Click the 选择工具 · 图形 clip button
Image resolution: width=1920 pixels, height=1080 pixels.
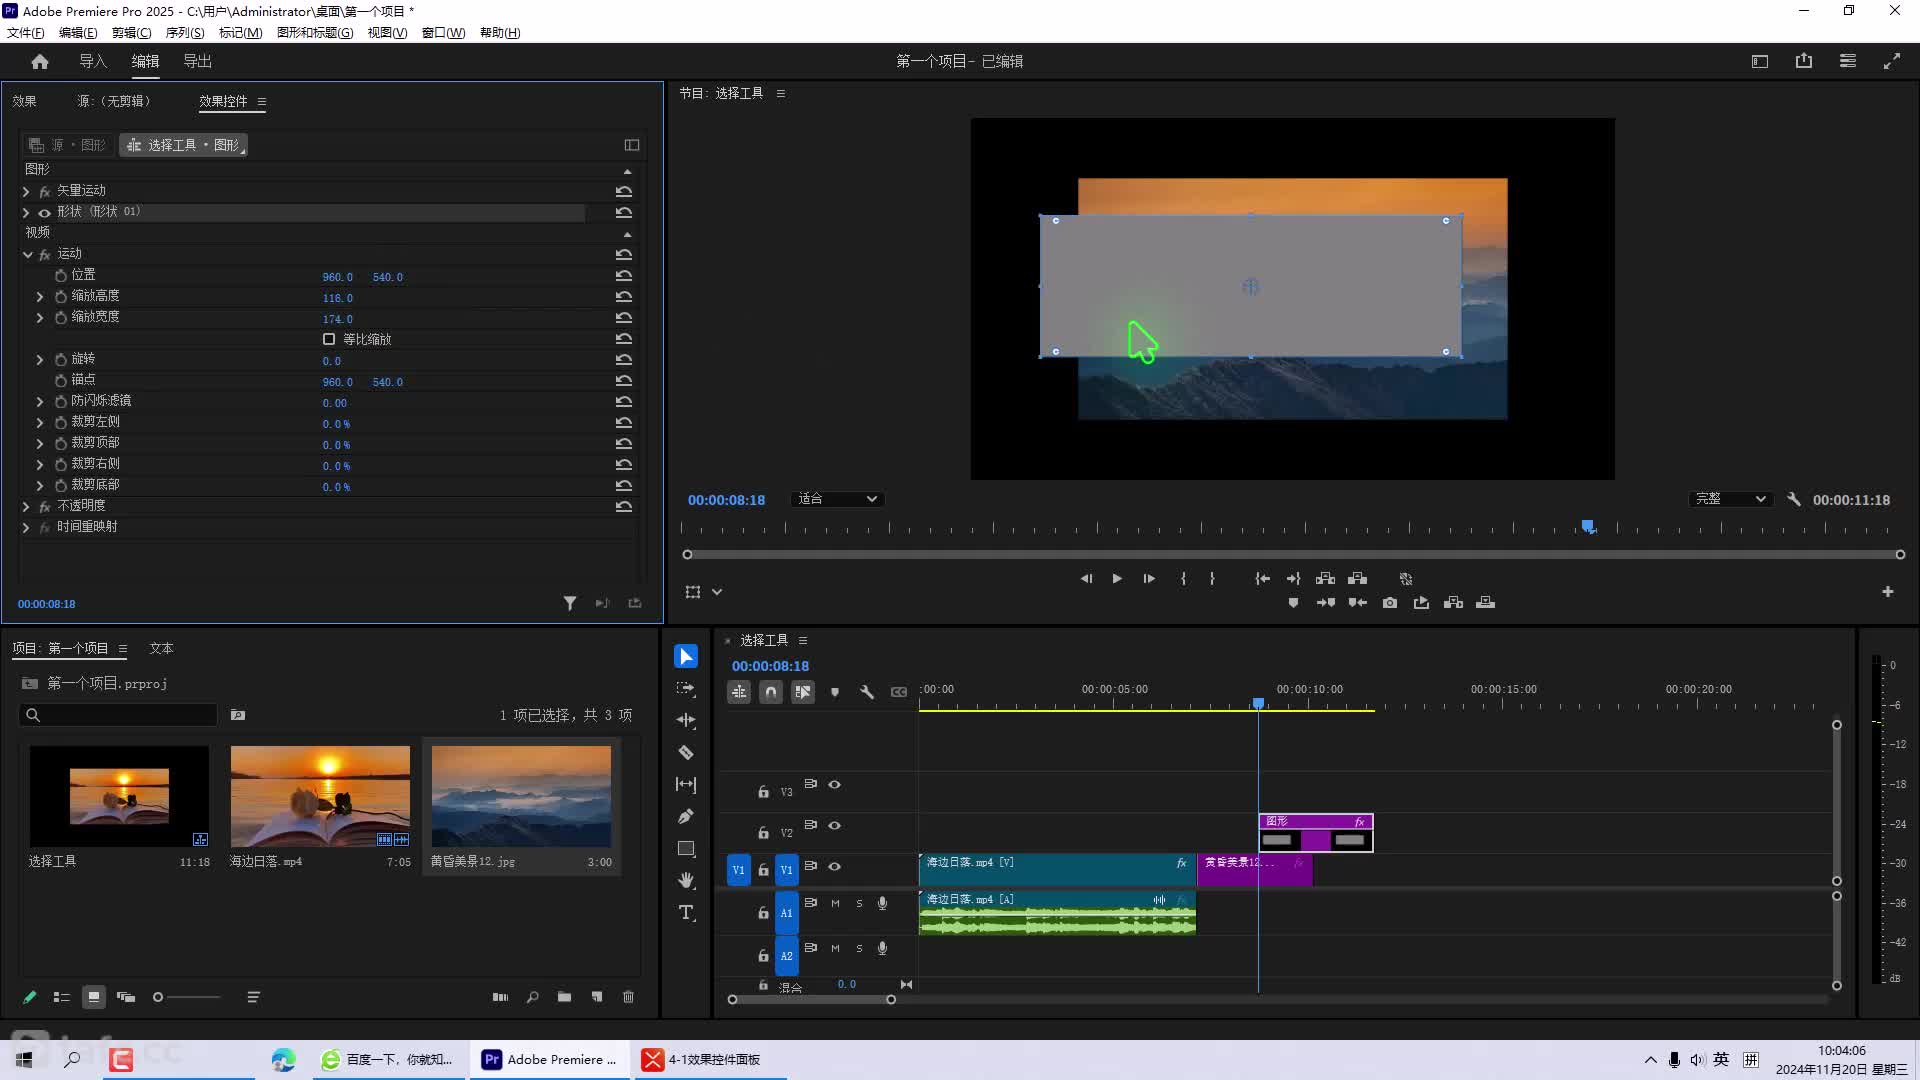coord(184,146)
